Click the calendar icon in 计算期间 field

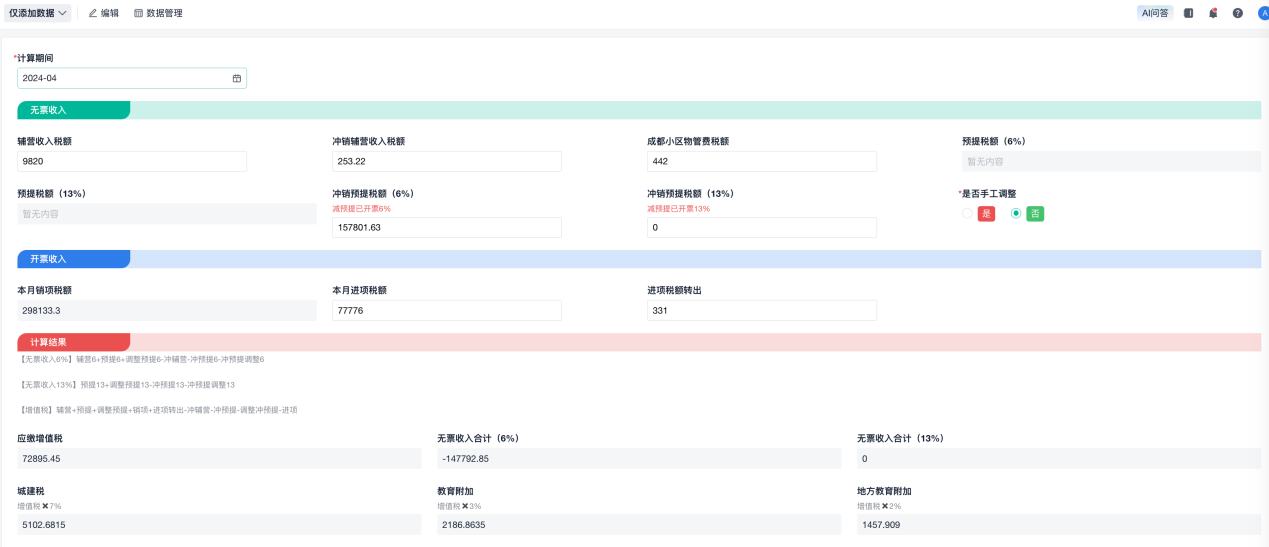[237, 78]
